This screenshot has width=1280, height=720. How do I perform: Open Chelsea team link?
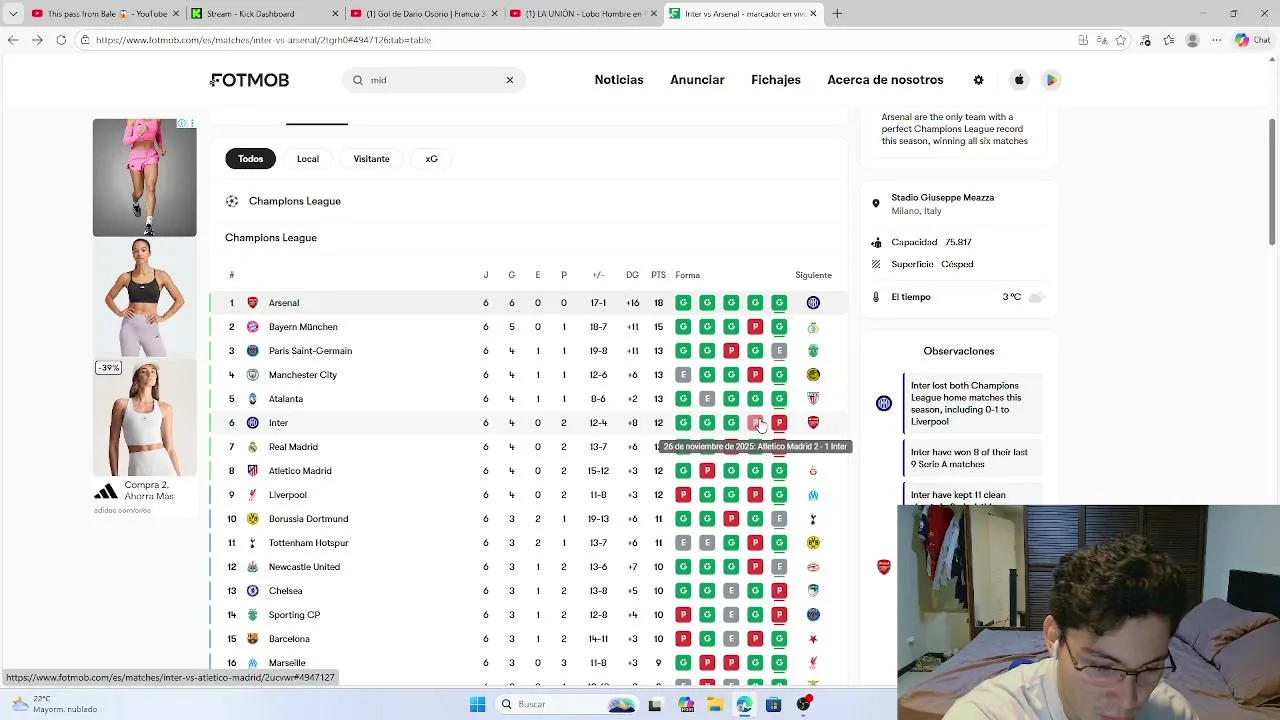pyautogui.click(x=285, y=591)
